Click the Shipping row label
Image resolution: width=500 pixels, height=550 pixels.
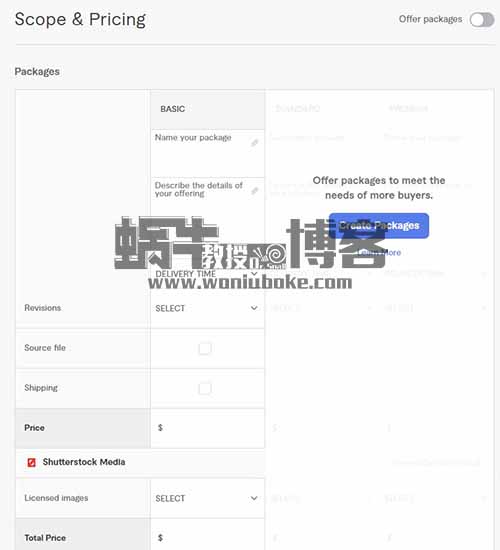(41, 388)
